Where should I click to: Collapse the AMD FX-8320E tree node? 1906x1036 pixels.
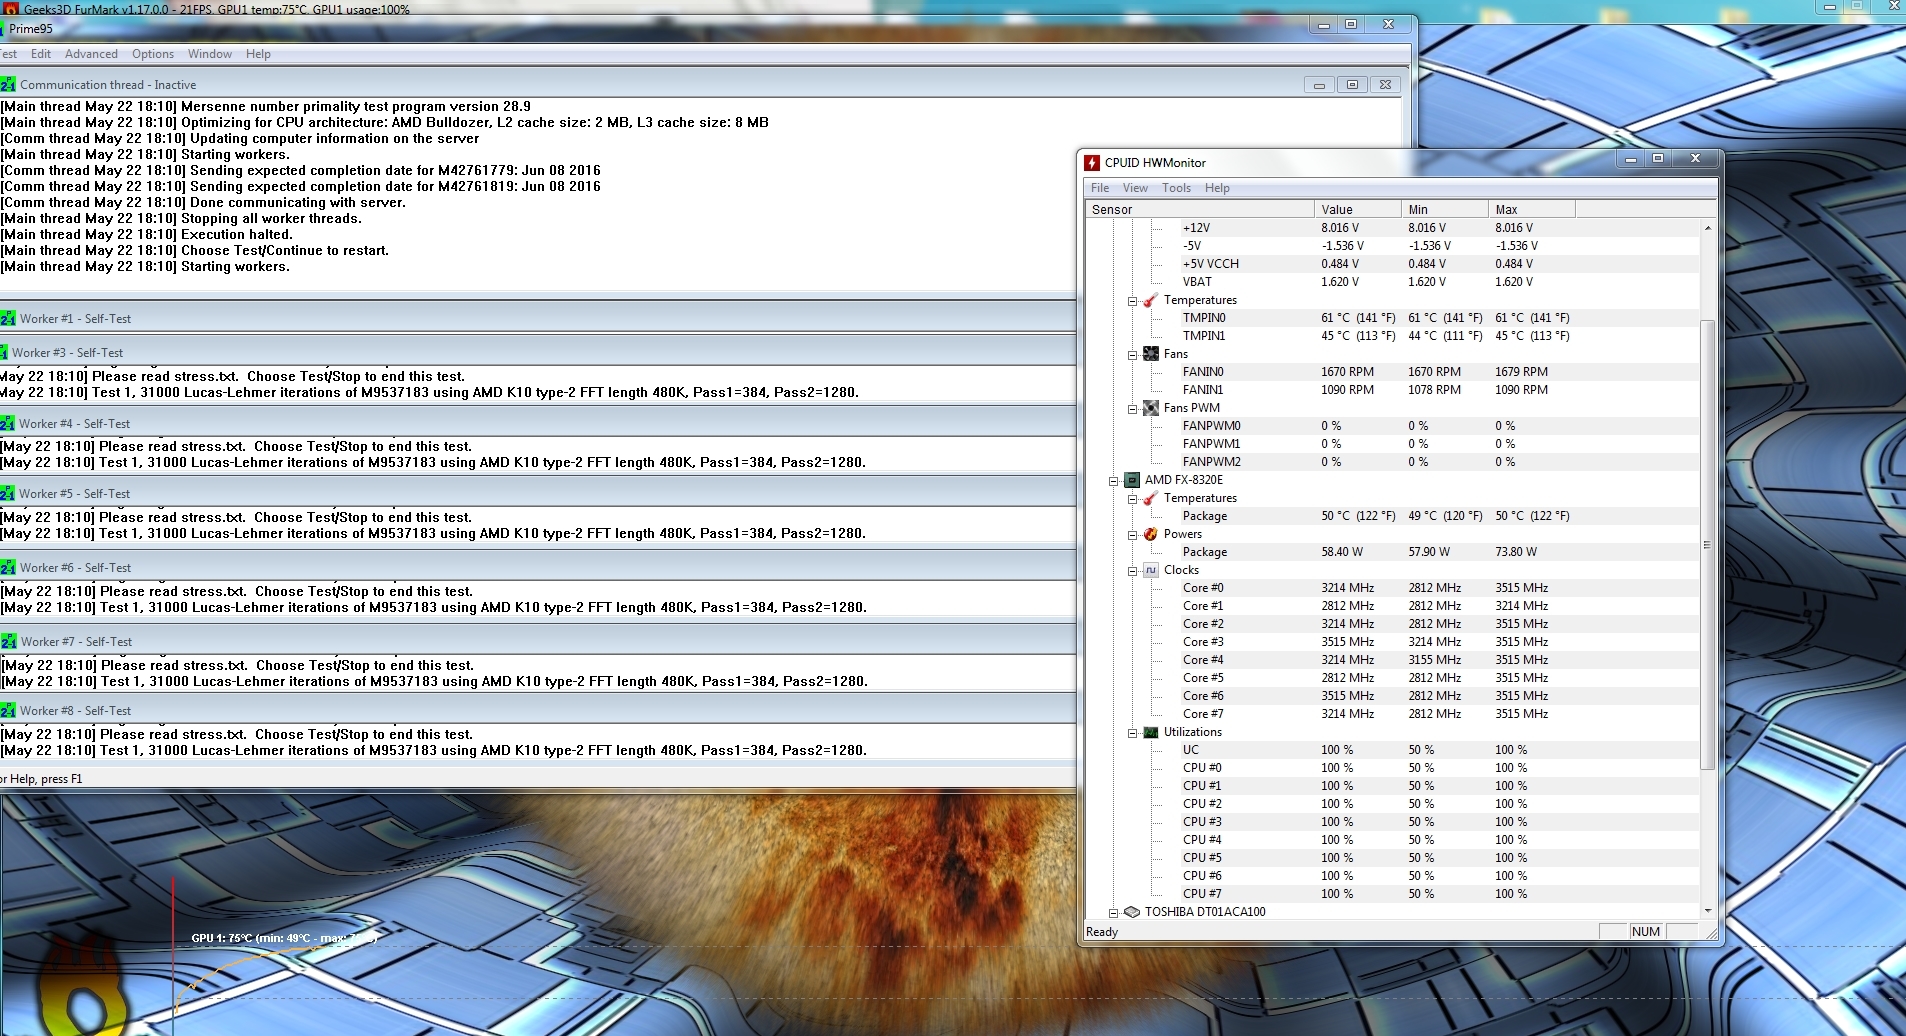point(1114,481)
